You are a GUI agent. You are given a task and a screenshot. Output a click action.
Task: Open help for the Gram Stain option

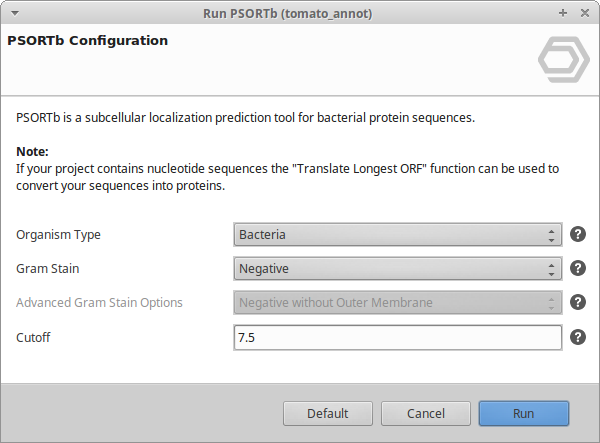pyautogui.click(x=577, y=268)
